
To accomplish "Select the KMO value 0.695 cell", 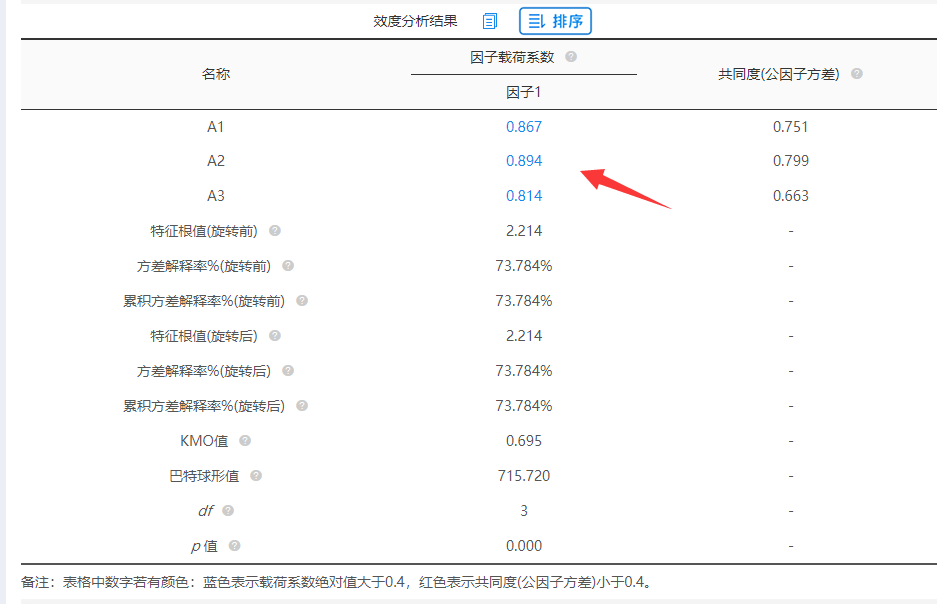I will tap(523, 441).
